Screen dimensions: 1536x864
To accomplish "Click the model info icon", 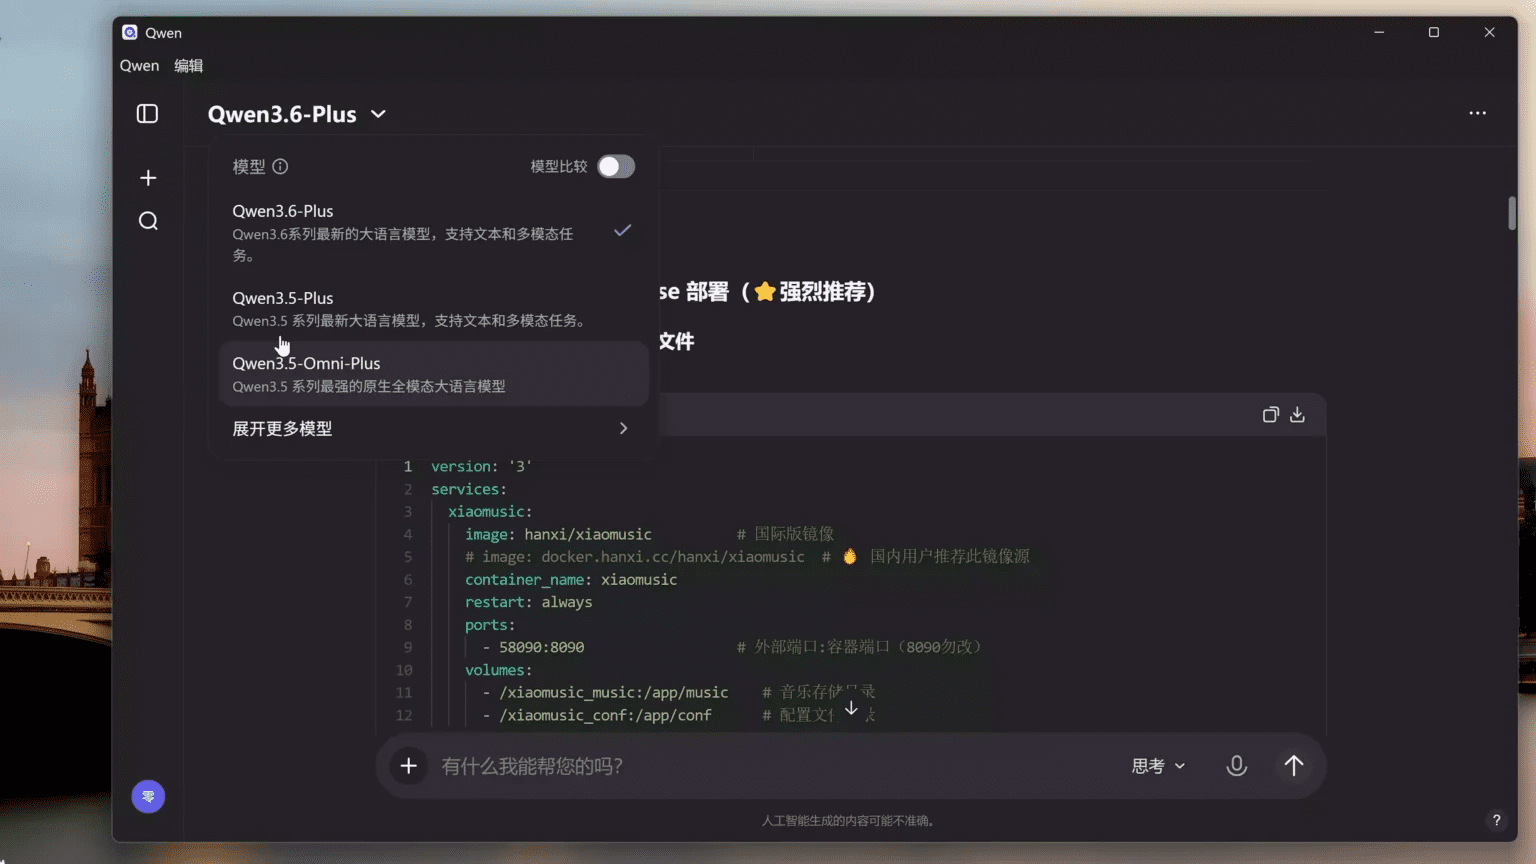I will pos(280,167).
